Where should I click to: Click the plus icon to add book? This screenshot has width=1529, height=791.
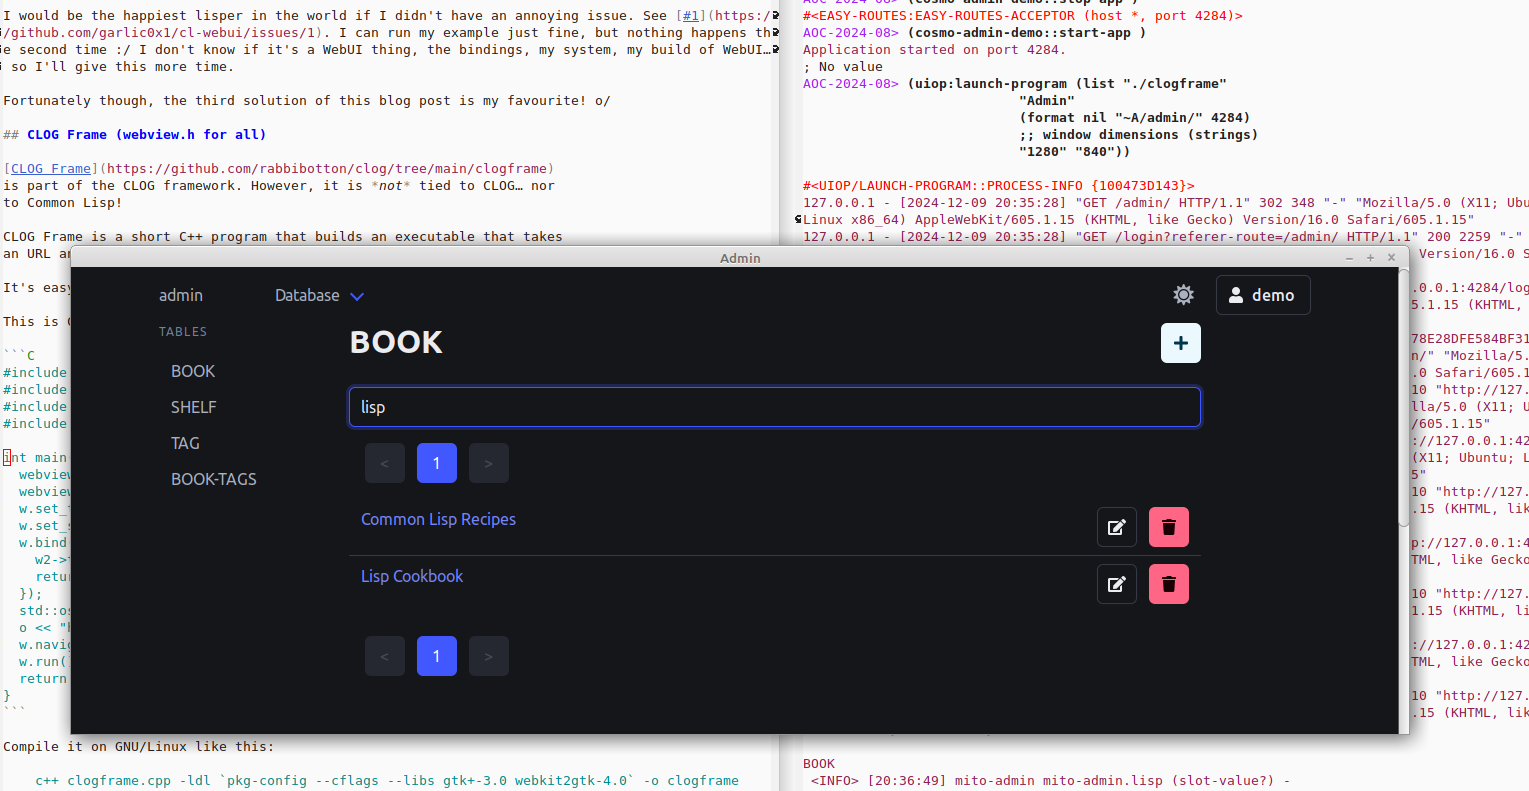coord(1180,343)
